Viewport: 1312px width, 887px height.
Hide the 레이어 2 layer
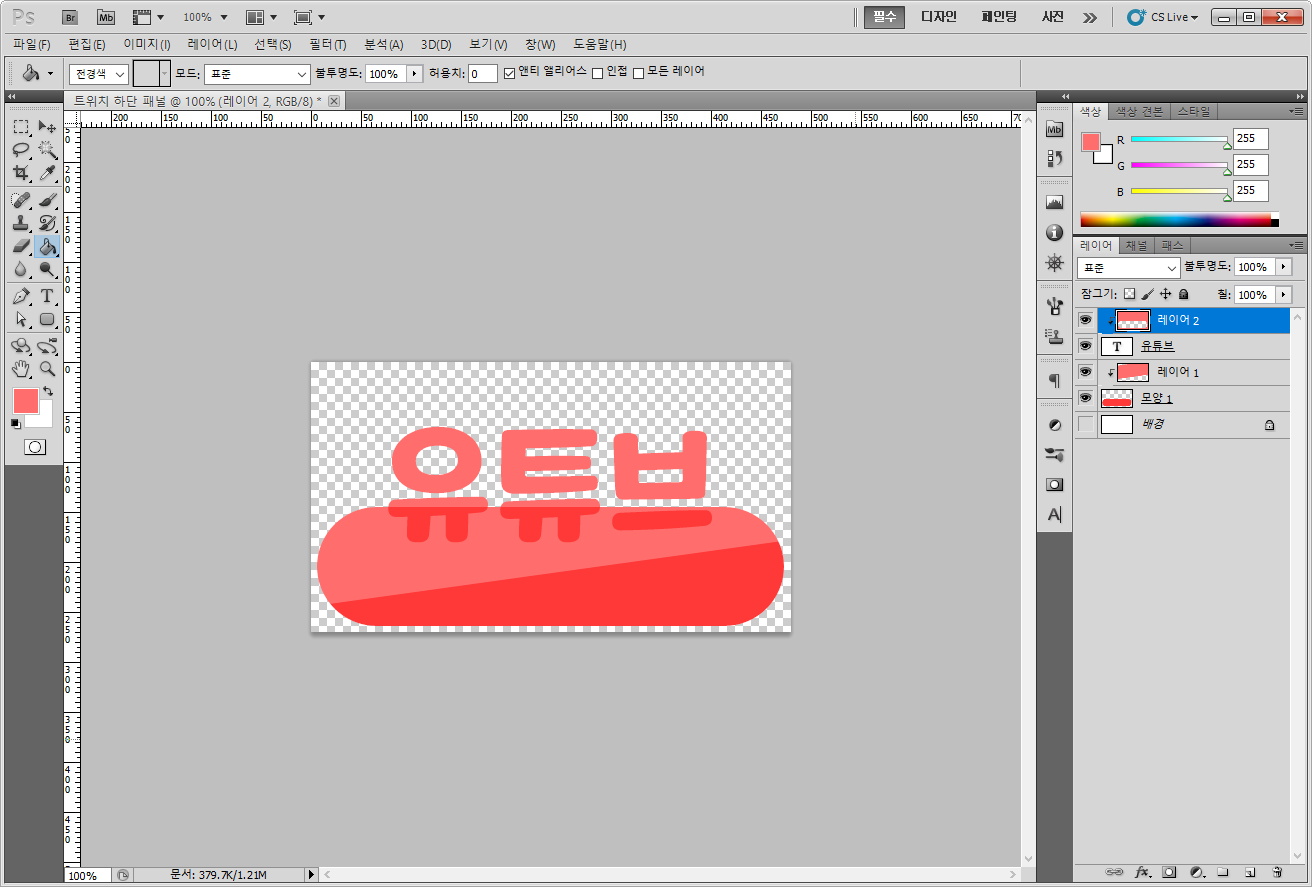1085,320
